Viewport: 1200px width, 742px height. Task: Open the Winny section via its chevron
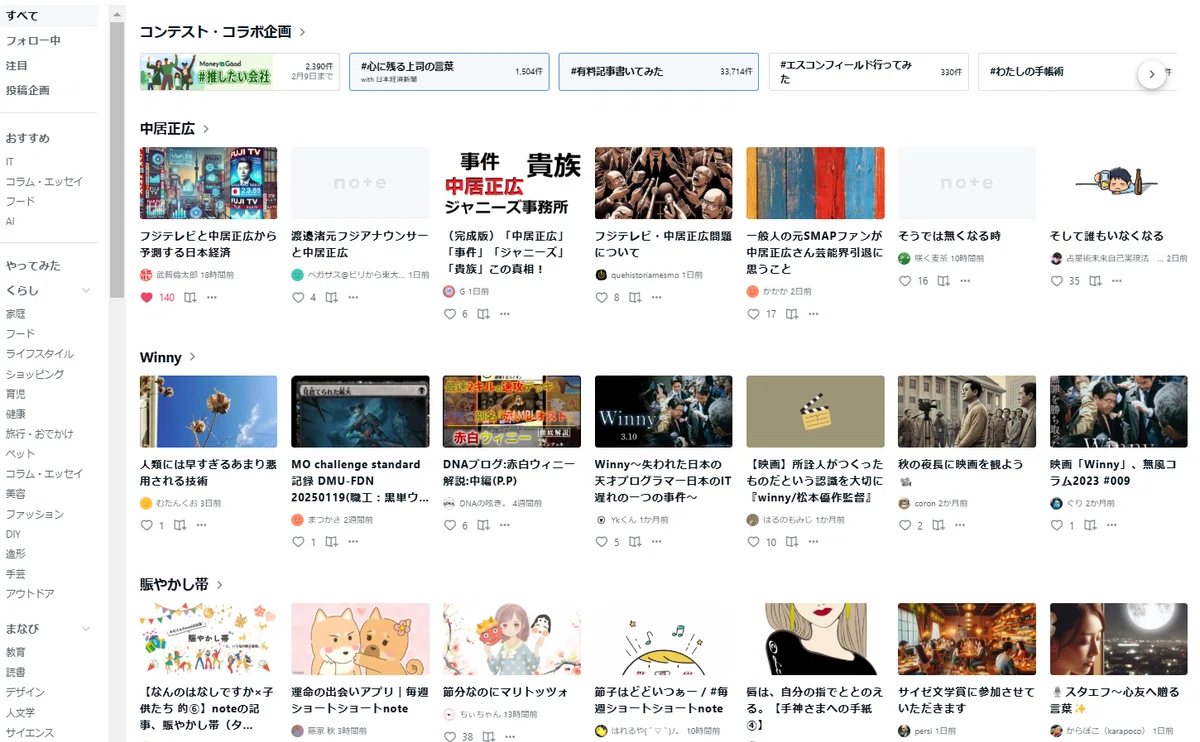coord(193,357)
